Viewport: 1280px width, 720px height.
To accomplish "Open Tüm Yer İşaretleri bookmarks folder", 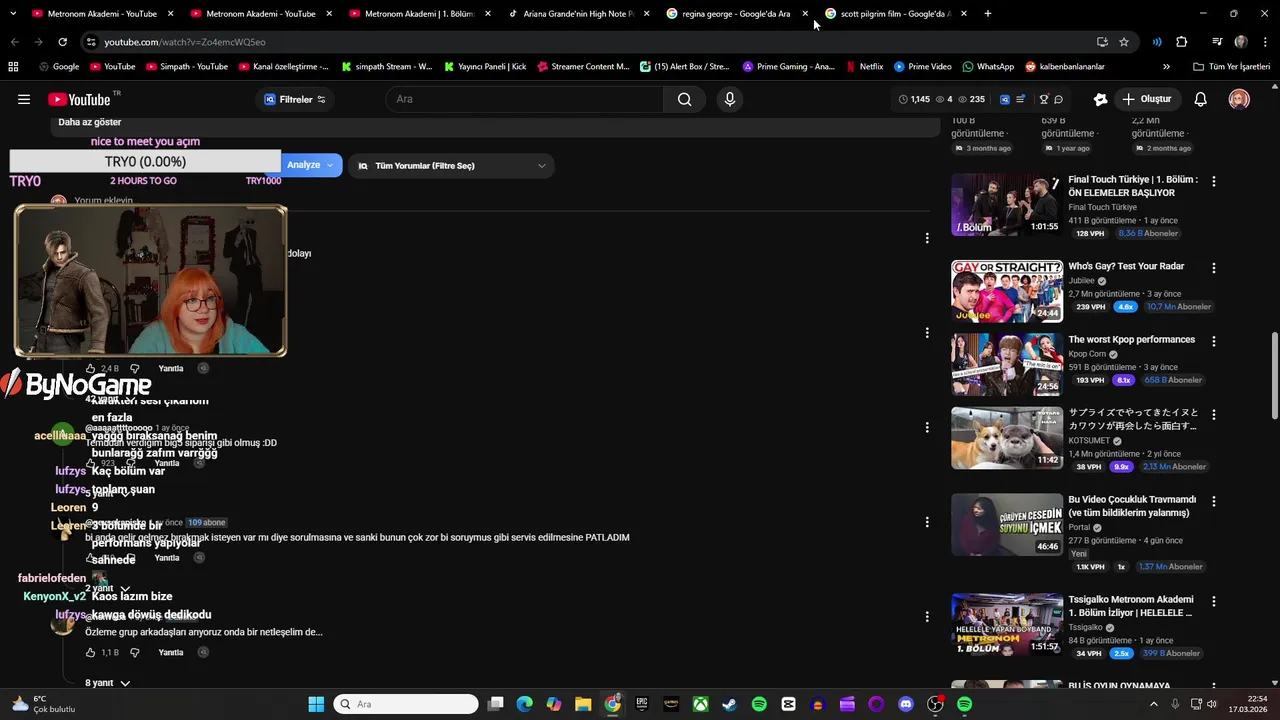I will point(1231,67).
